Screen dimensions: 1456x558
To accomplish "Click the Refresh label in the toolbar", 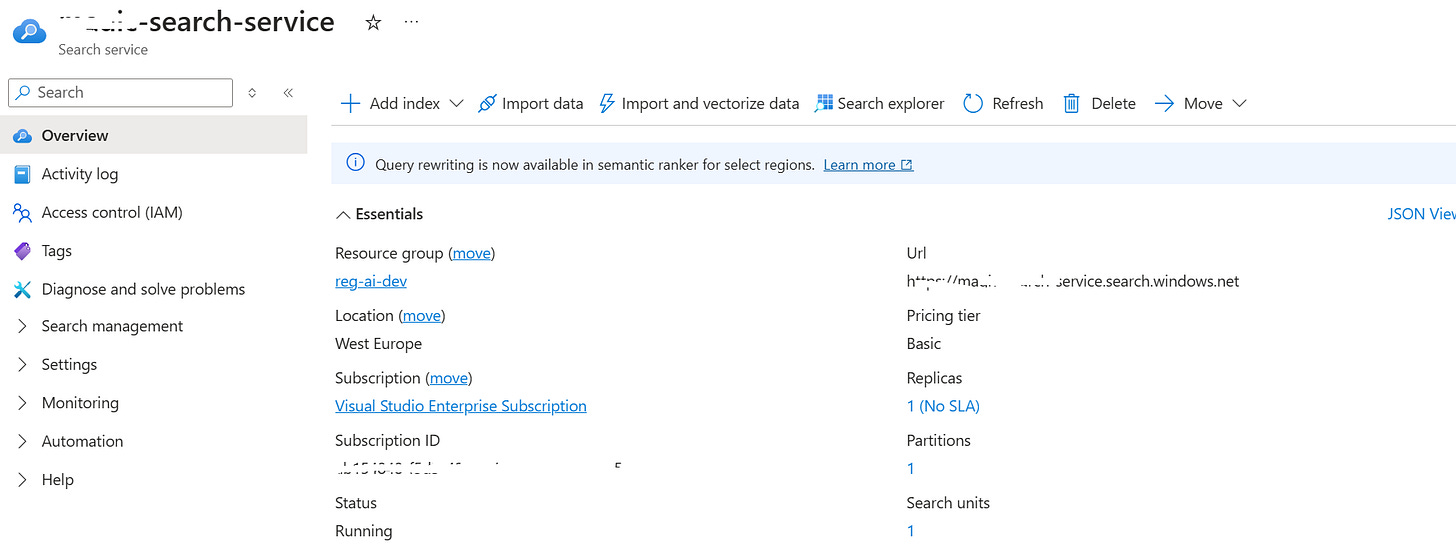I will (1018, 103).
